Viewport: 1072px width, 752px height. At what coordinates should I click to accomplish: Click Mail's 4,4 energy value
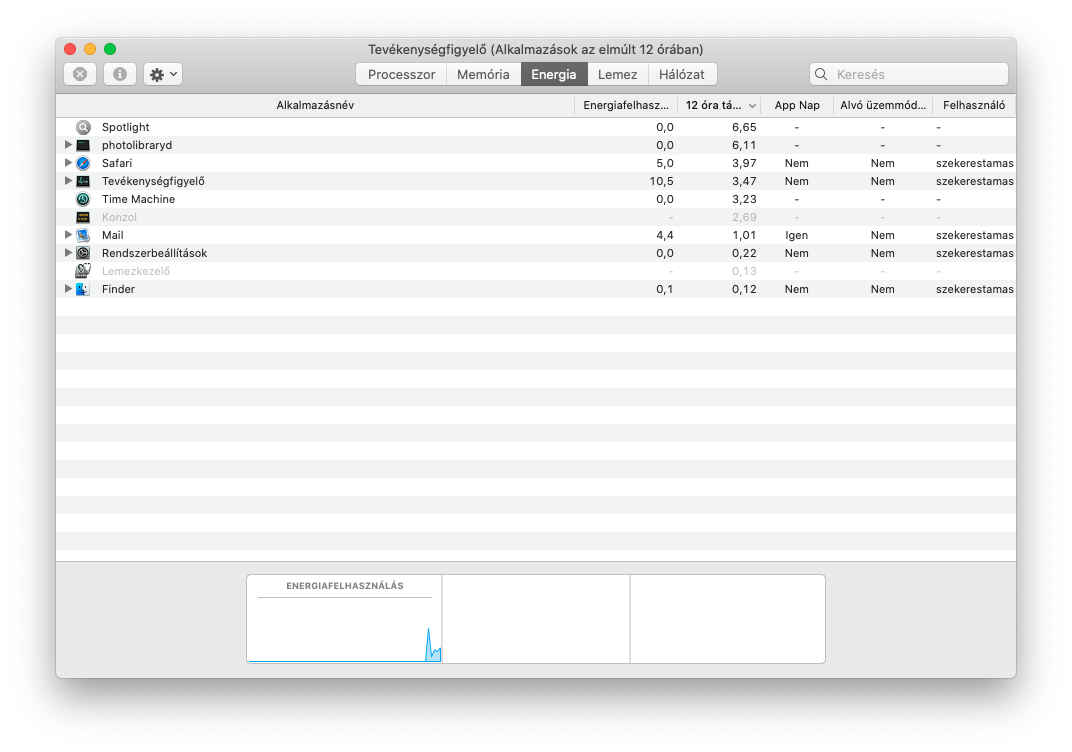665,235
